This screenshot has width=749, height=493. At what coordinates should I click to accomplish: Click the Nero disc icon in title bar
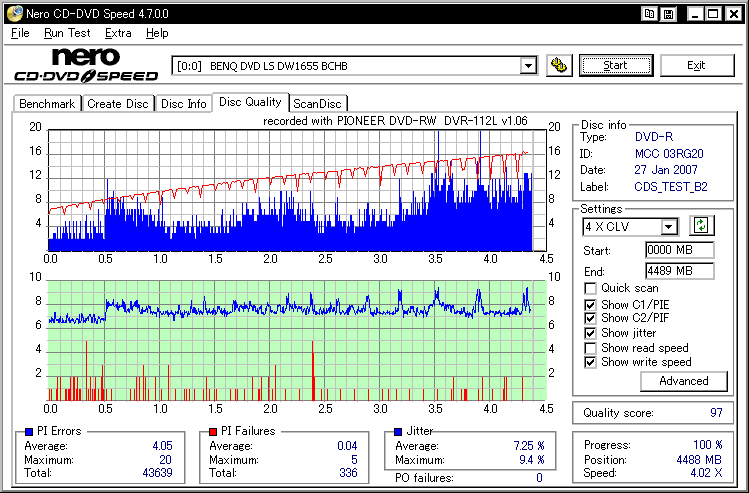[14, 14]
